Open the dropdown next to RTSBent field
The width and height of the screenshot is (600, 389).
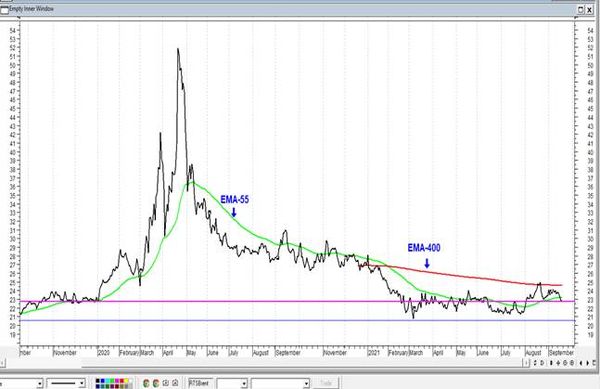coord(244,383)
